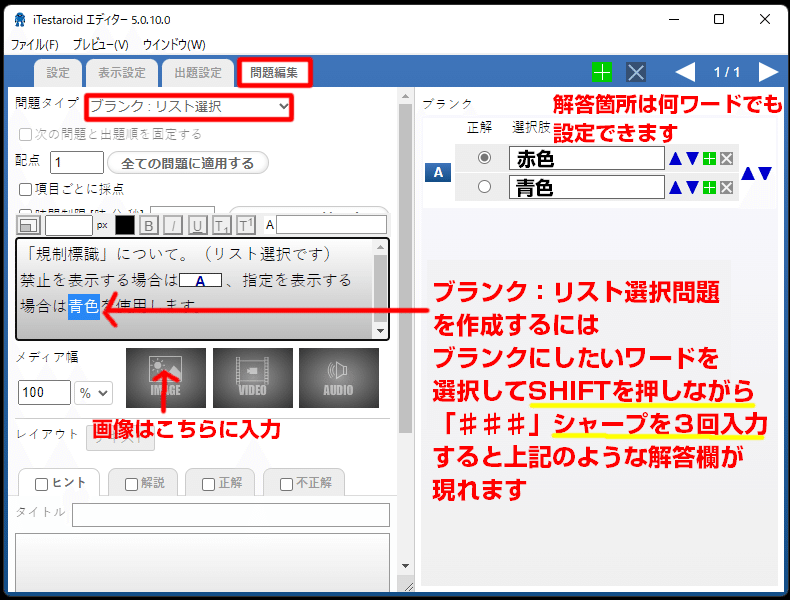Mark 青色 as the correct answer
Image resolution: width=790 pixels, height=600 pixels.
coord(484,186)
